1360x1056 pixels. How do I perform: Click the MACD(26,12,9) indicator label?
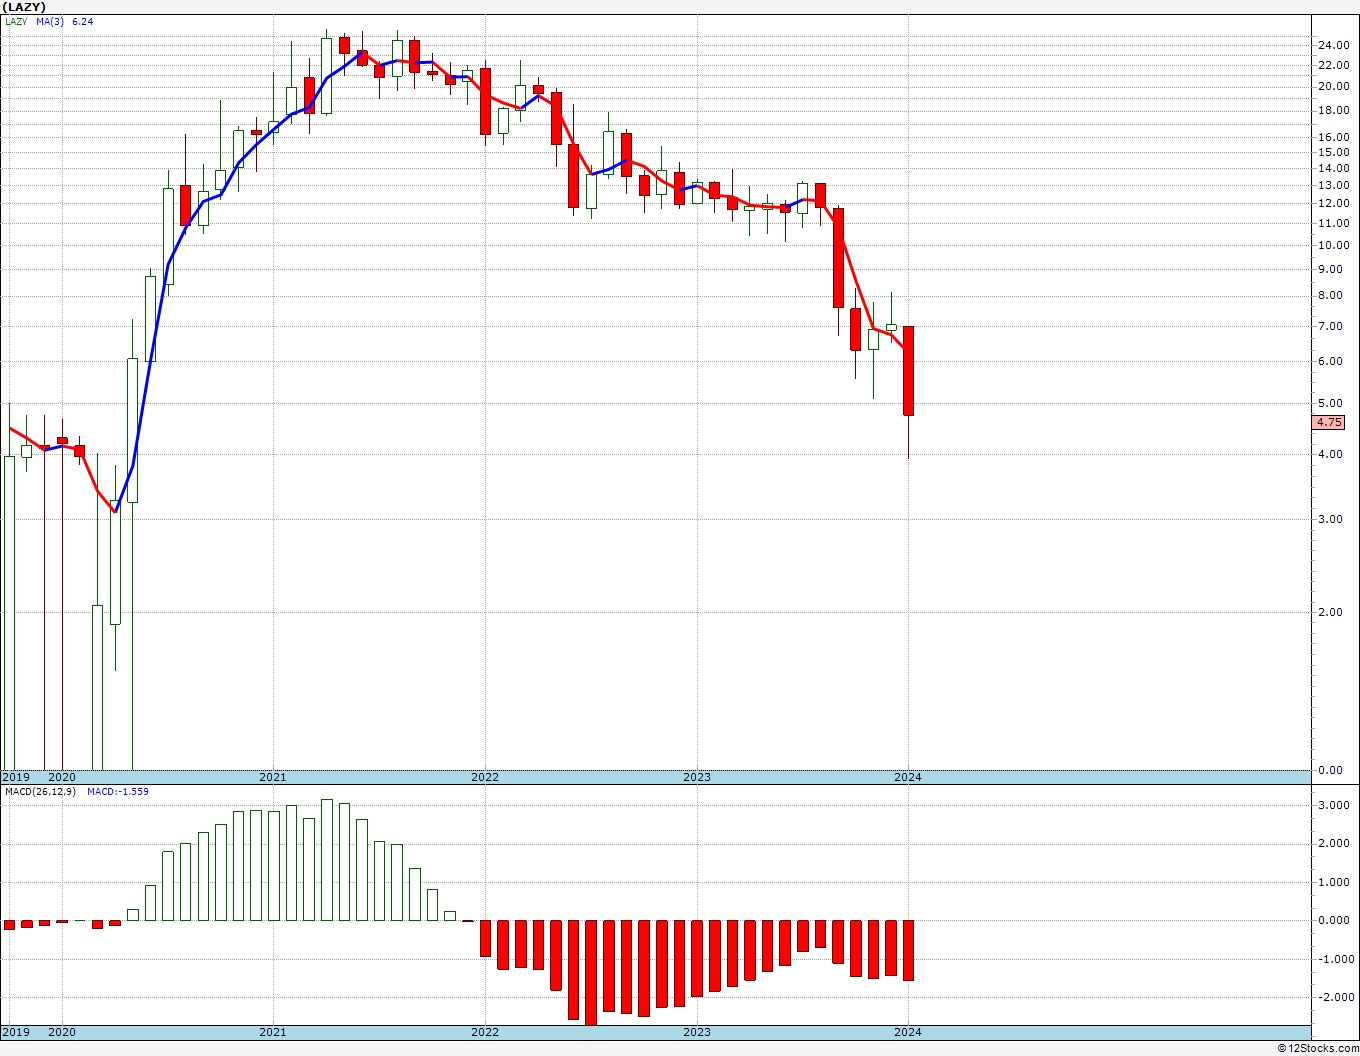point(40,792)
